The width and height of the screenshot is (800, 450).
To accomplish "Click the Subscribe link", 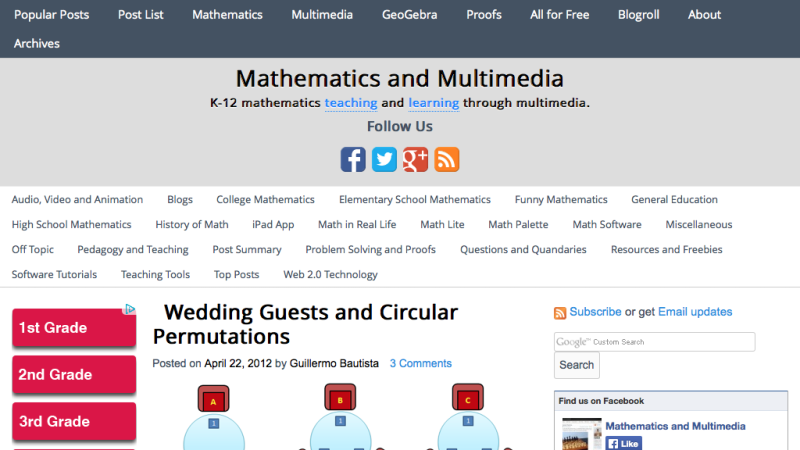I will (x=595, y=312).
